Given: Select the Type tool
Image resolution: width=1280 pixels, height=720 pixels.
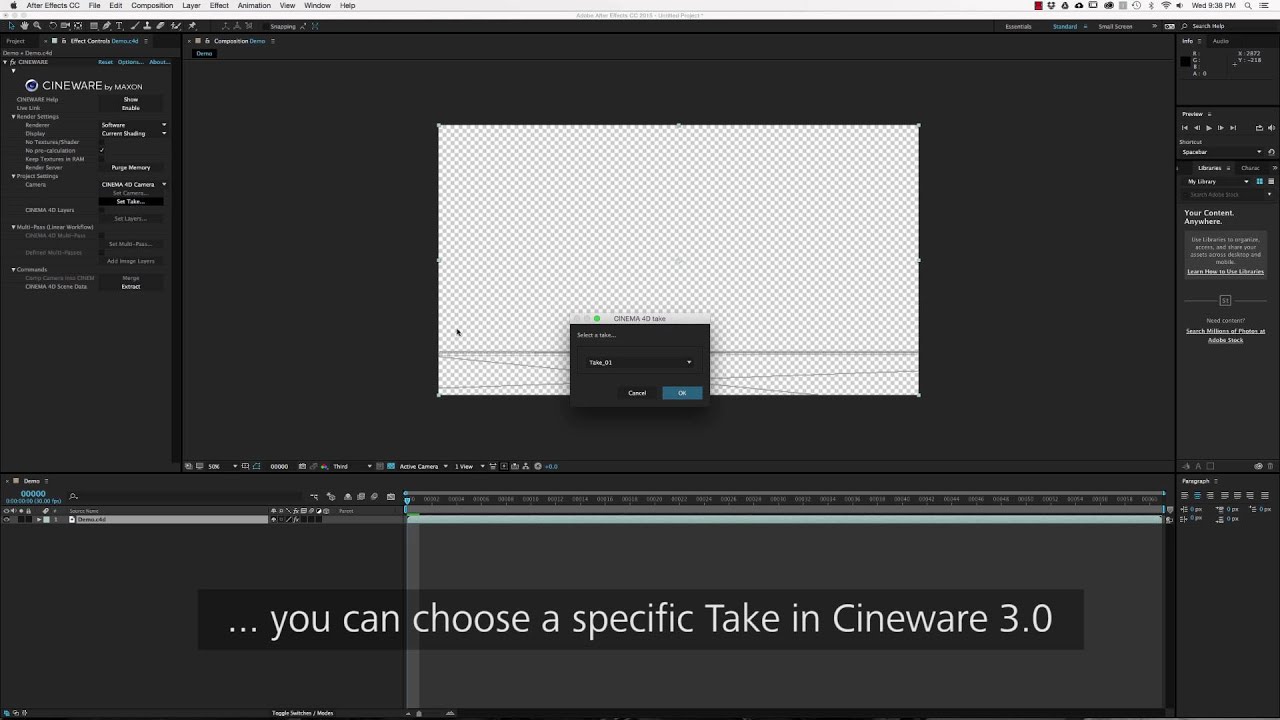Looking at the screenshot, I should click(x=119, y=26).
